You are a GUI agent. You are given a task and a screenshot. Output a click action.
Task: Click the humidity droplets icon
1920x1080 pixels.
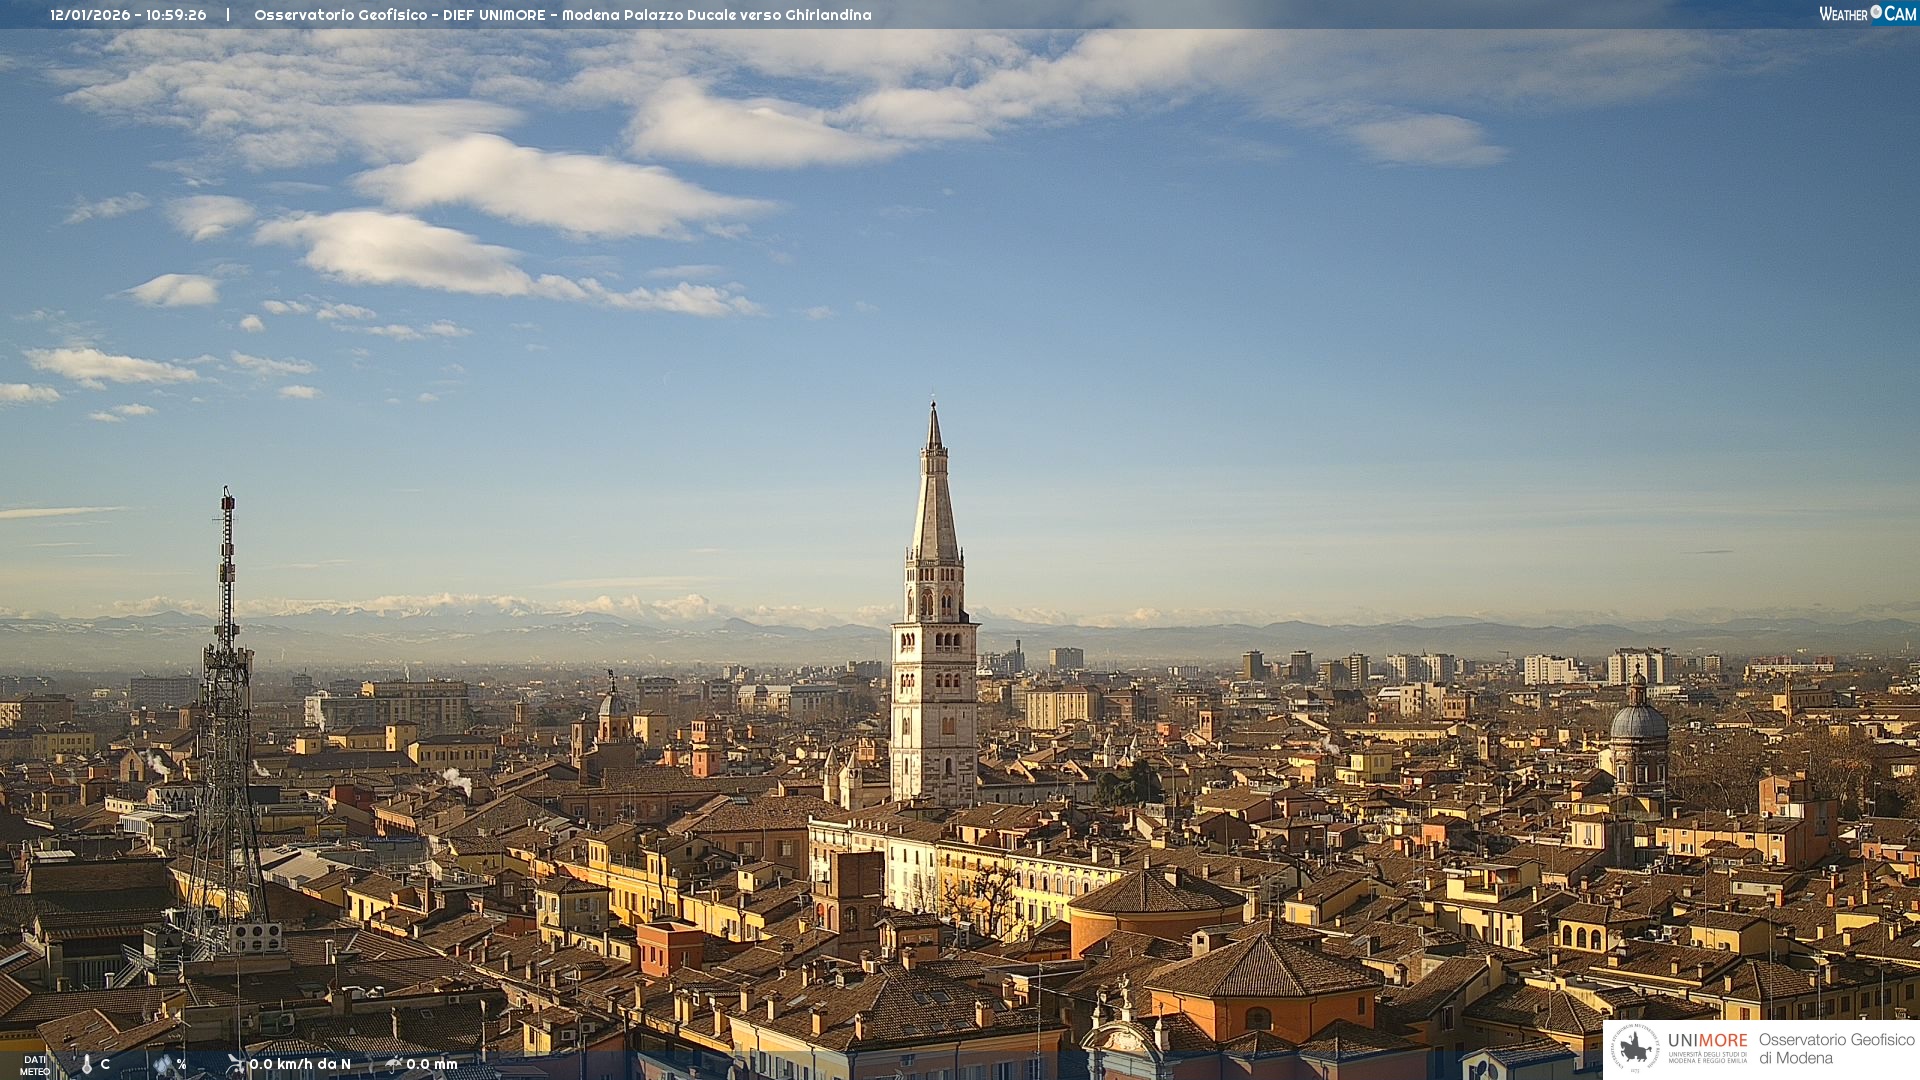pos(163,1065)
